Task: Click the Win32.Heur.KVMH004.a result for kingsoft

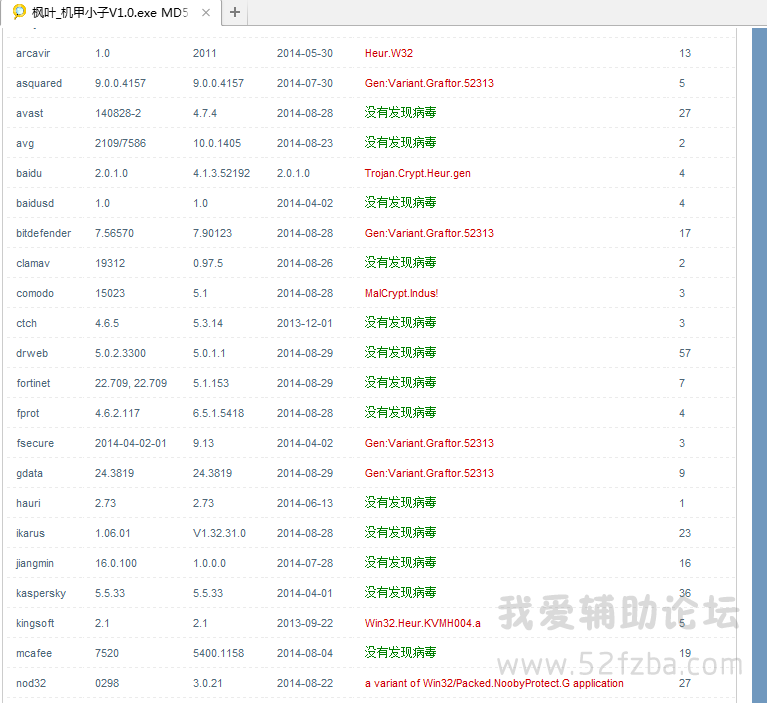Action: (x=422, y=623)
